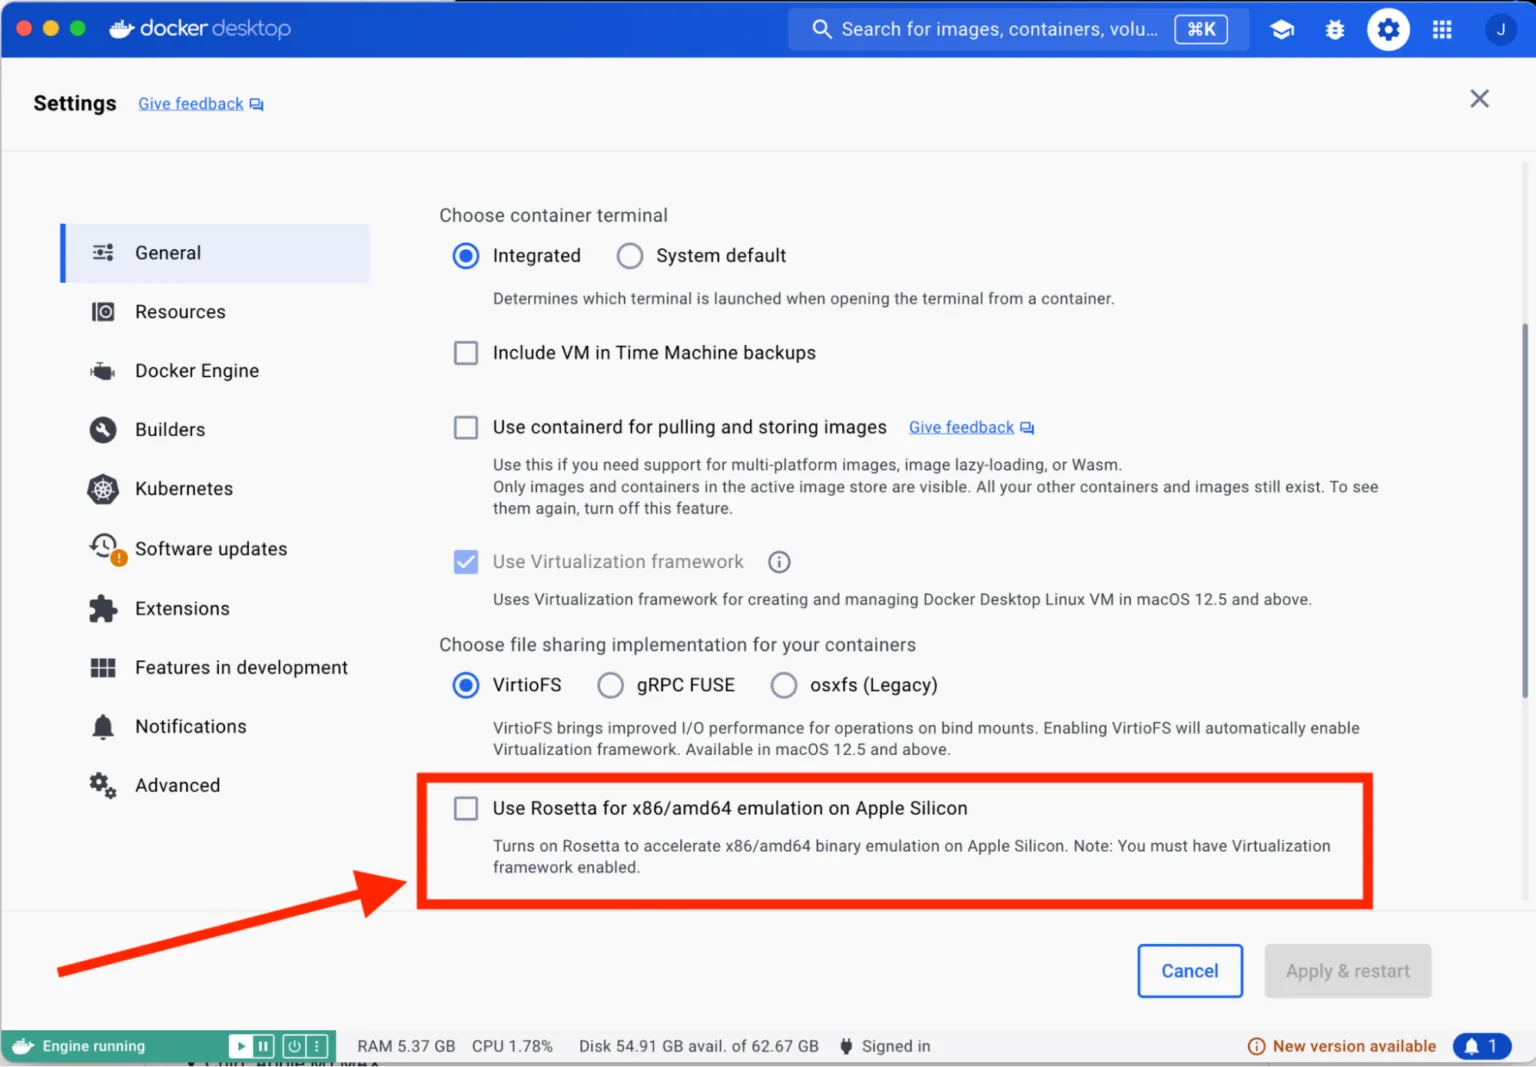The height and width of the screenshot is (1067, 1536).
Task: Go to the Advanced settings section
Action: (215, 786)
